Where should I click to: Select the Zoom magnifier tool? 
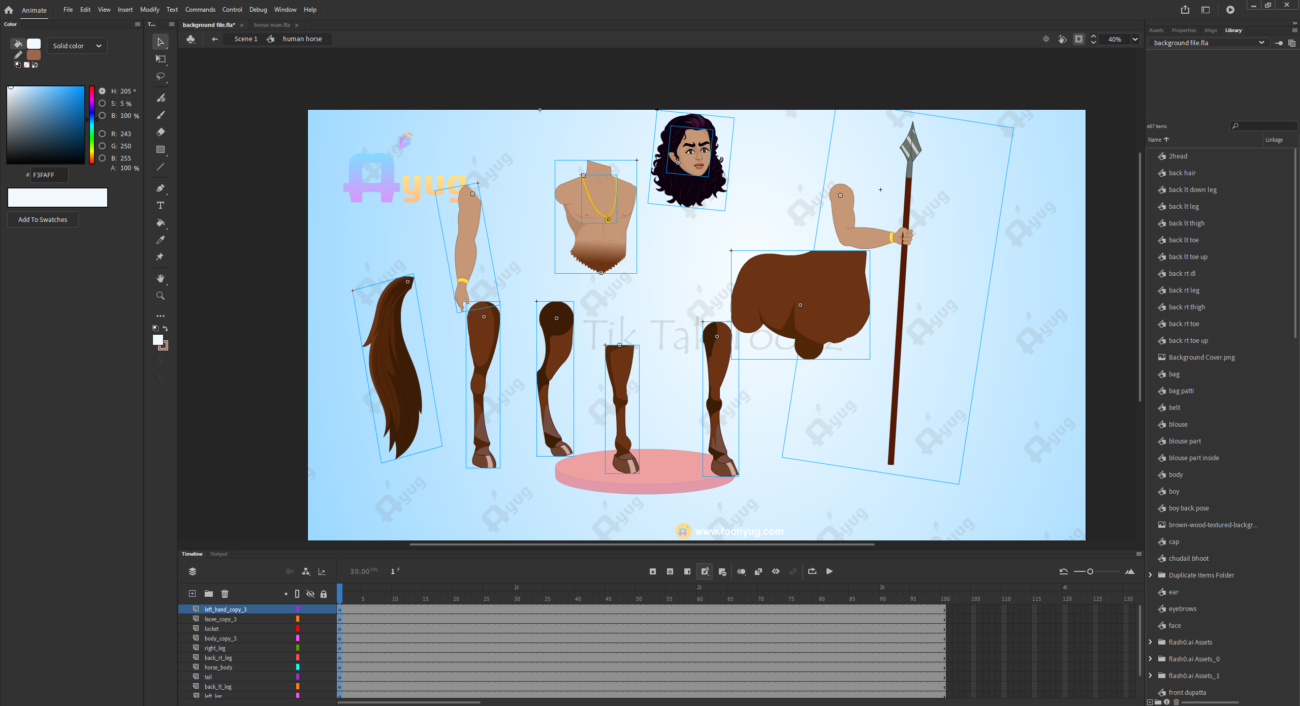tap(161, 296)
